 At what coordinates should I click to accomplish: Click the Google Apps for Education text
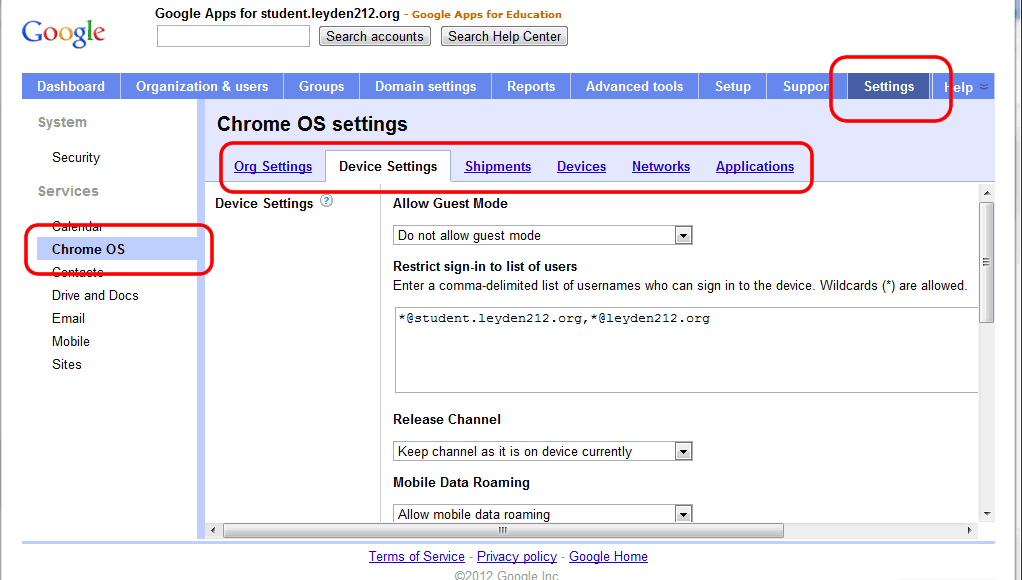point(486,14)
